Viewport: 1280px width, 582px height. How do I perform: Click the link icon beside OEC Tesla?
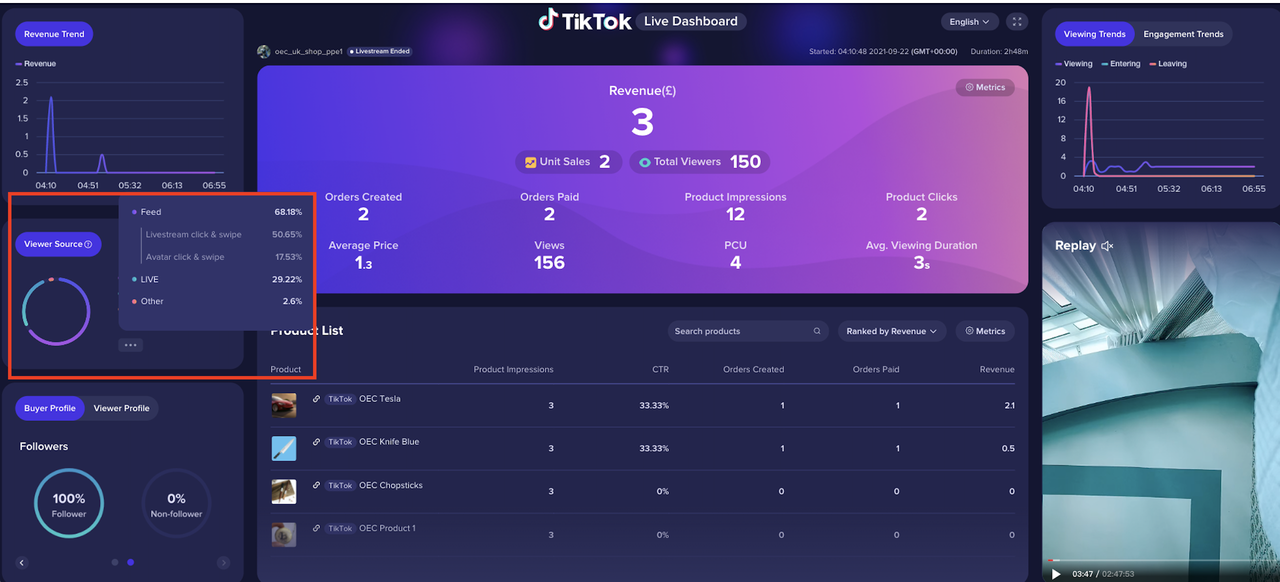click(x=316, y=399)
